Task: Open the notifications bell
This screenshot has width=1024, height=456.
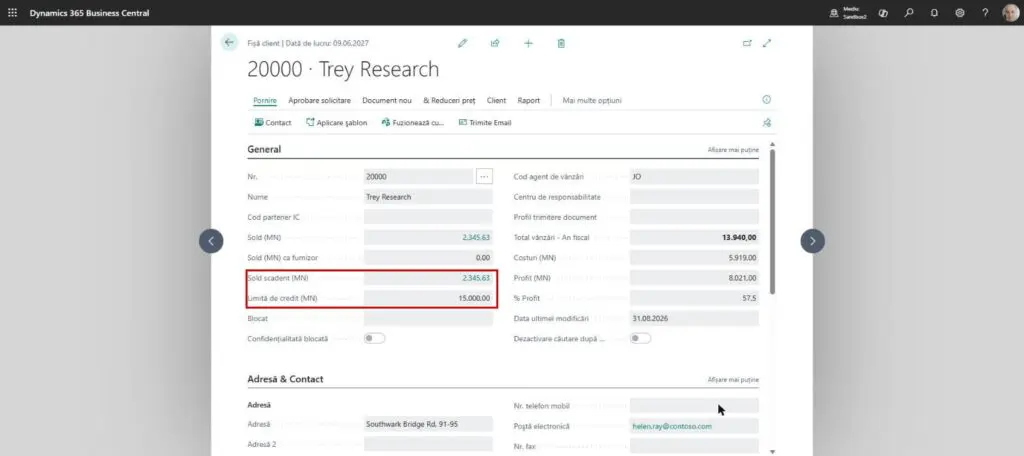Action: pyautogui.click(x=934, y=12)
